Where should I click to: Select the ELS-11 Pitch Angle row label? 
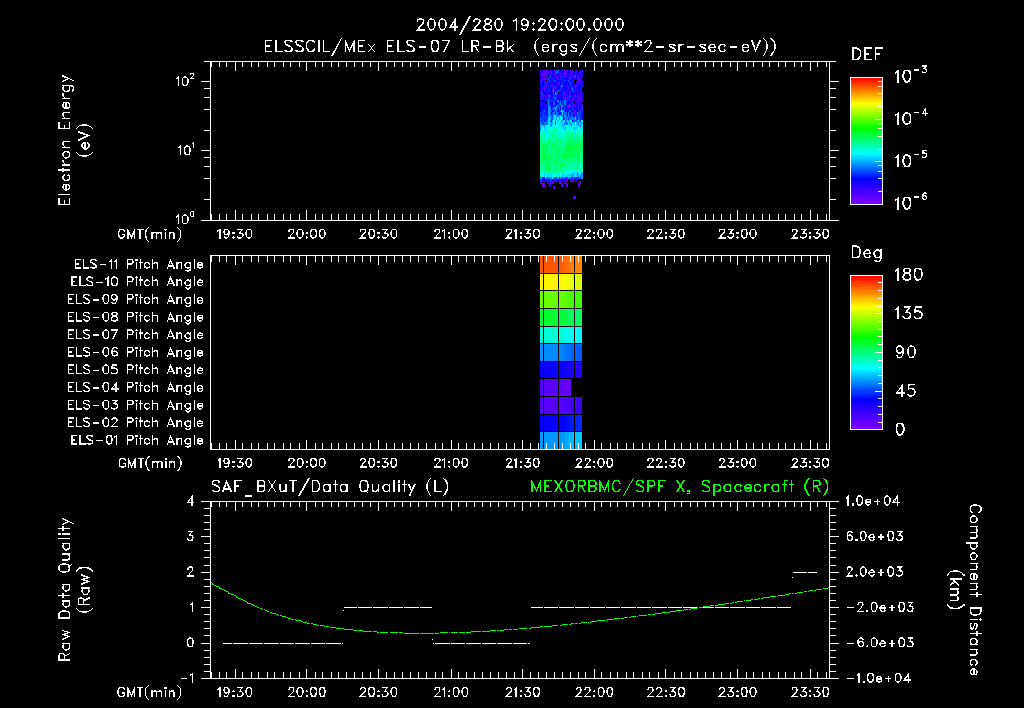tap(138, 265)
